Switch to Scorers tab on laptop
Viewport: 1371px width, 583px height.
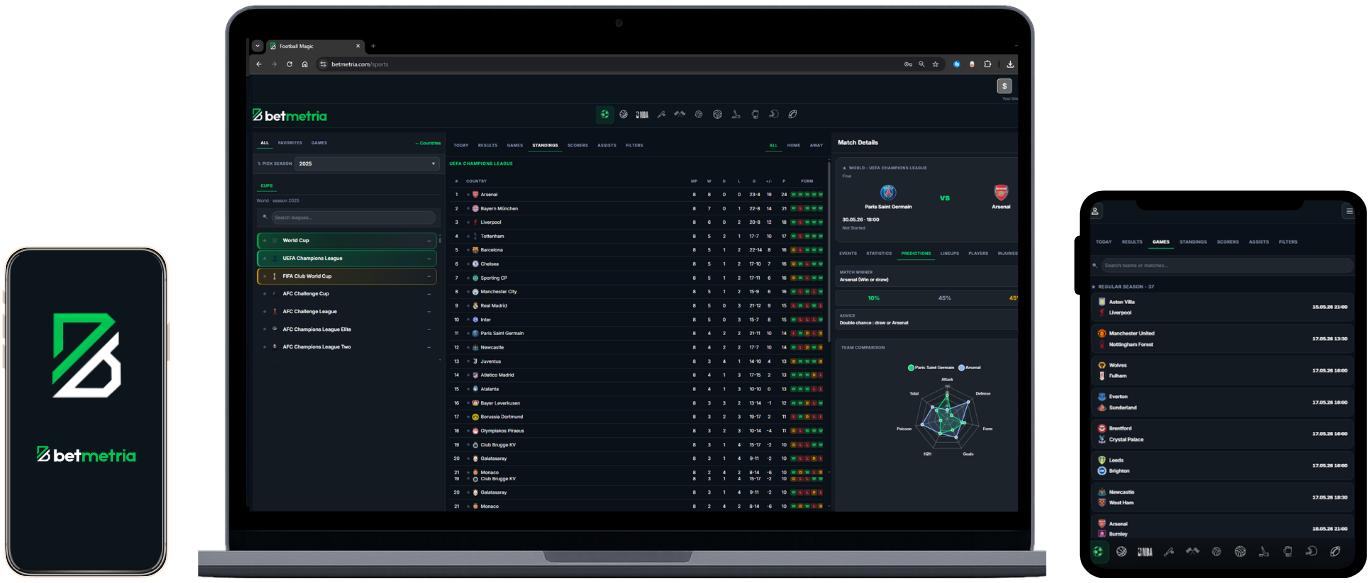(577, 145)
